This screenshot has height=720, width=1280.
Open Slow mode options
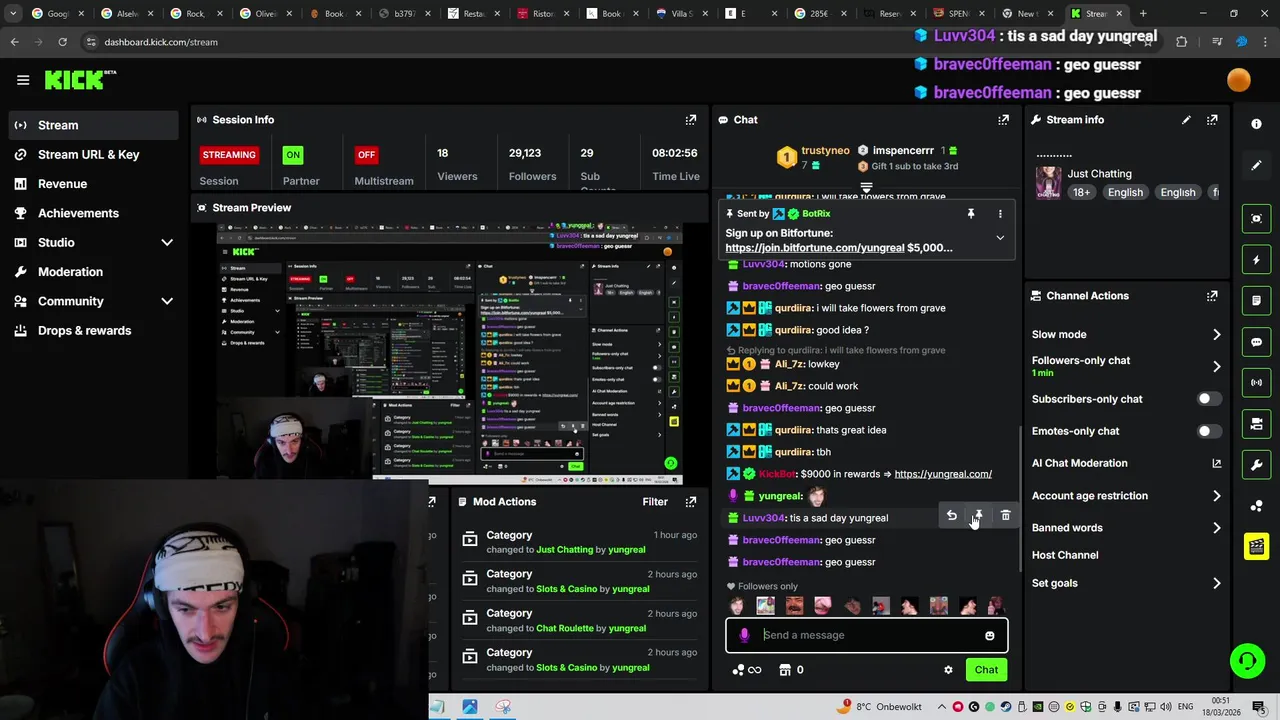1126,335
